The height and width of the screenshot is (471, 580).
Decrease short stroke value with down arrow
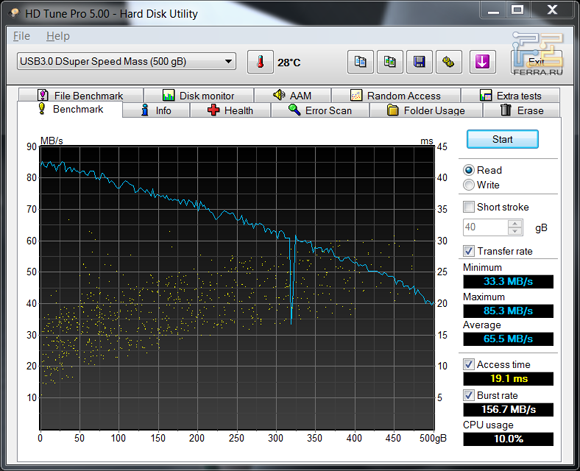[x=515, y=231]
